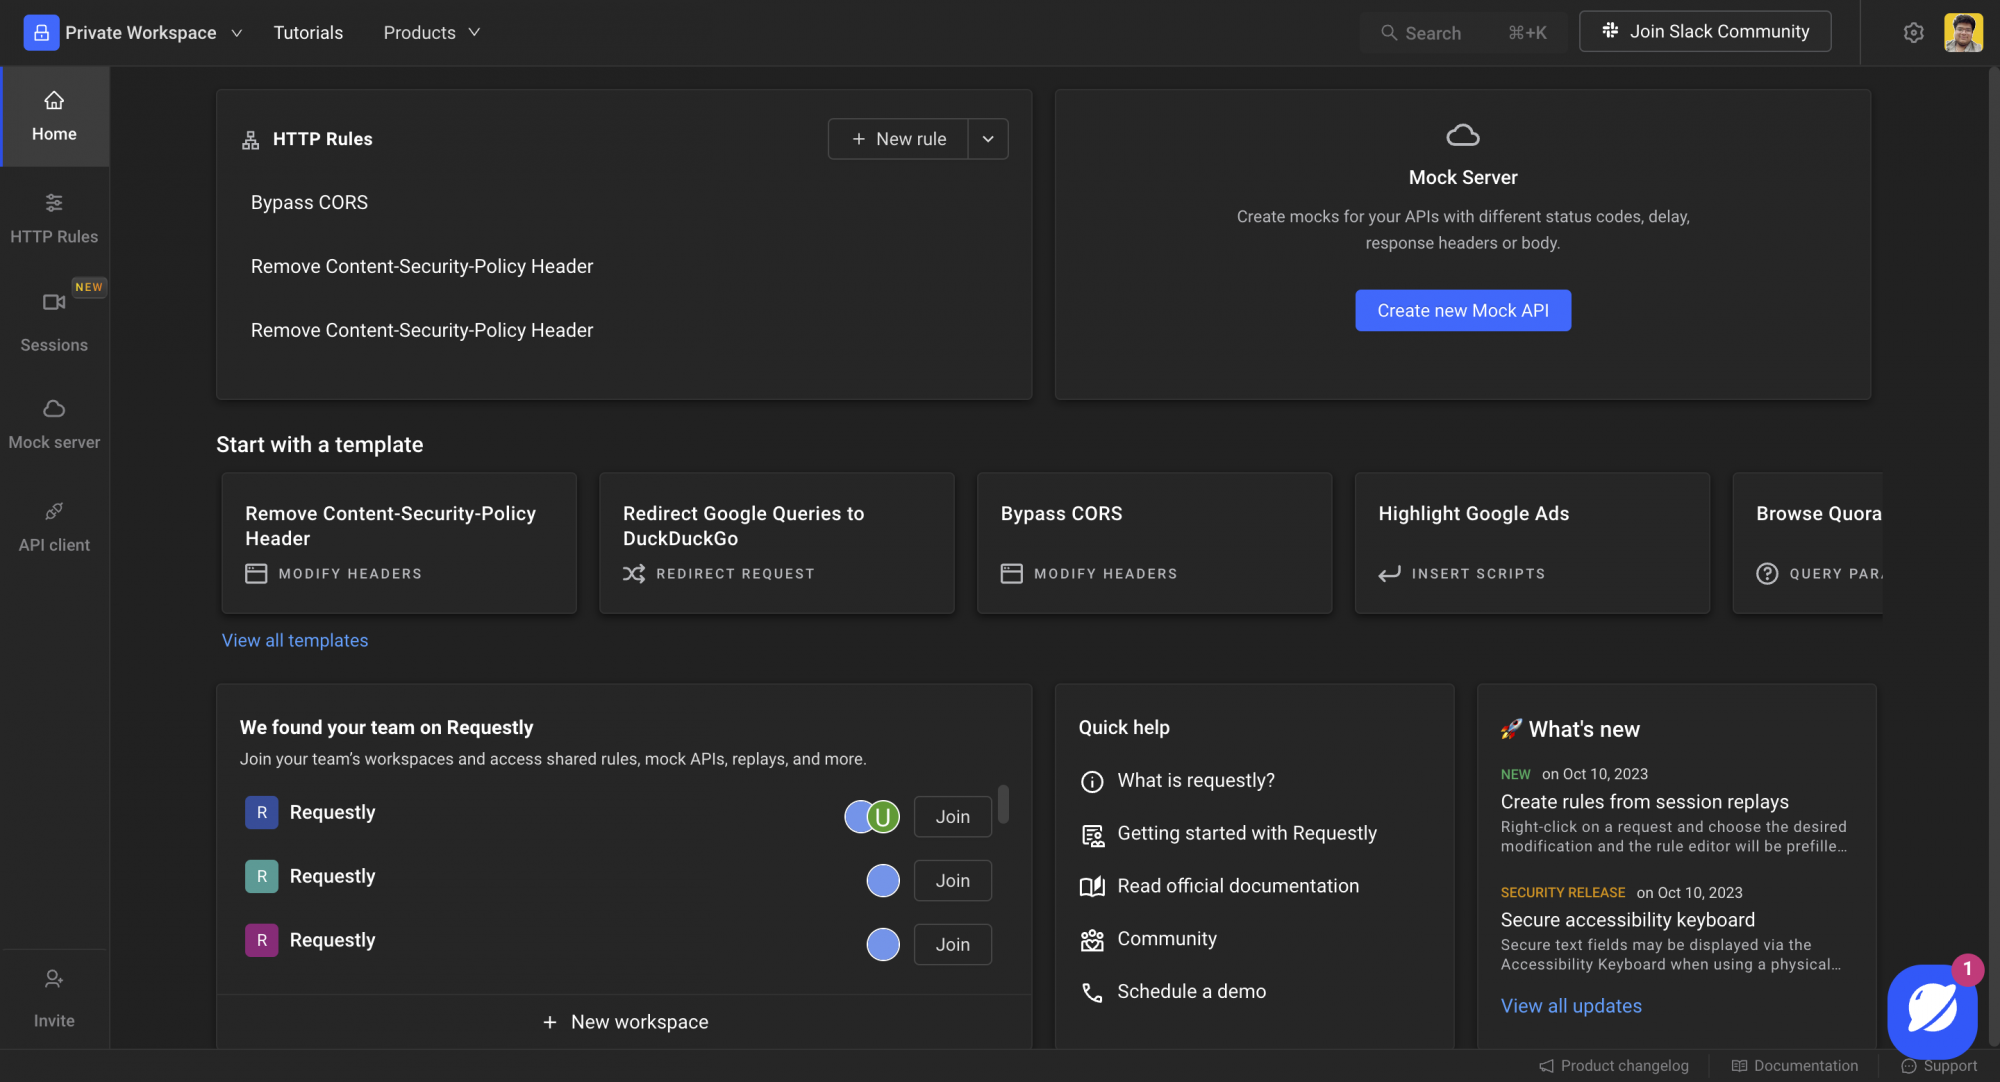
Task: Expand the Private Workspace dropdown
Action: [237, 33]
